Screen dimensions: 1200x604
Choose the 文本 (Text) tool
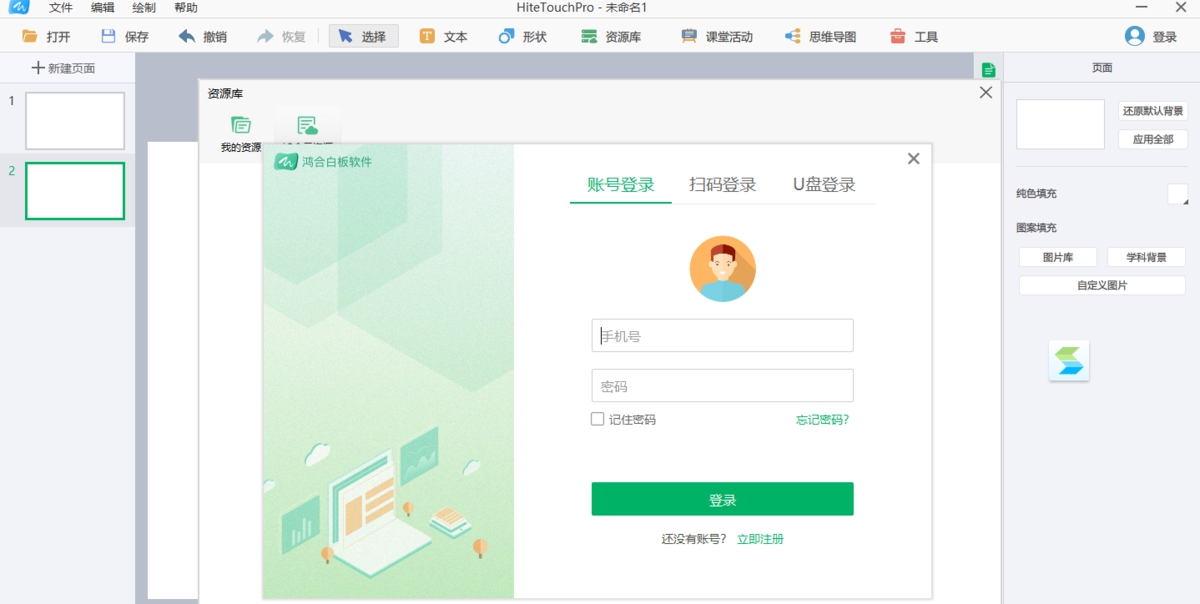(x=444, y=37)
